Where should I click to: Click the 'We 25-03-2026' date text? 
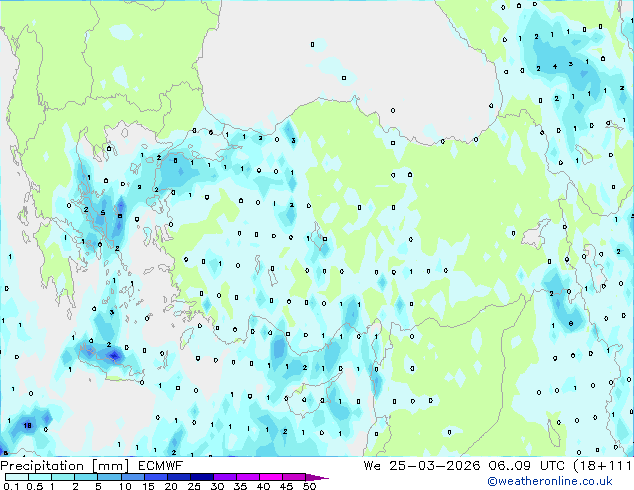(422, 466)
